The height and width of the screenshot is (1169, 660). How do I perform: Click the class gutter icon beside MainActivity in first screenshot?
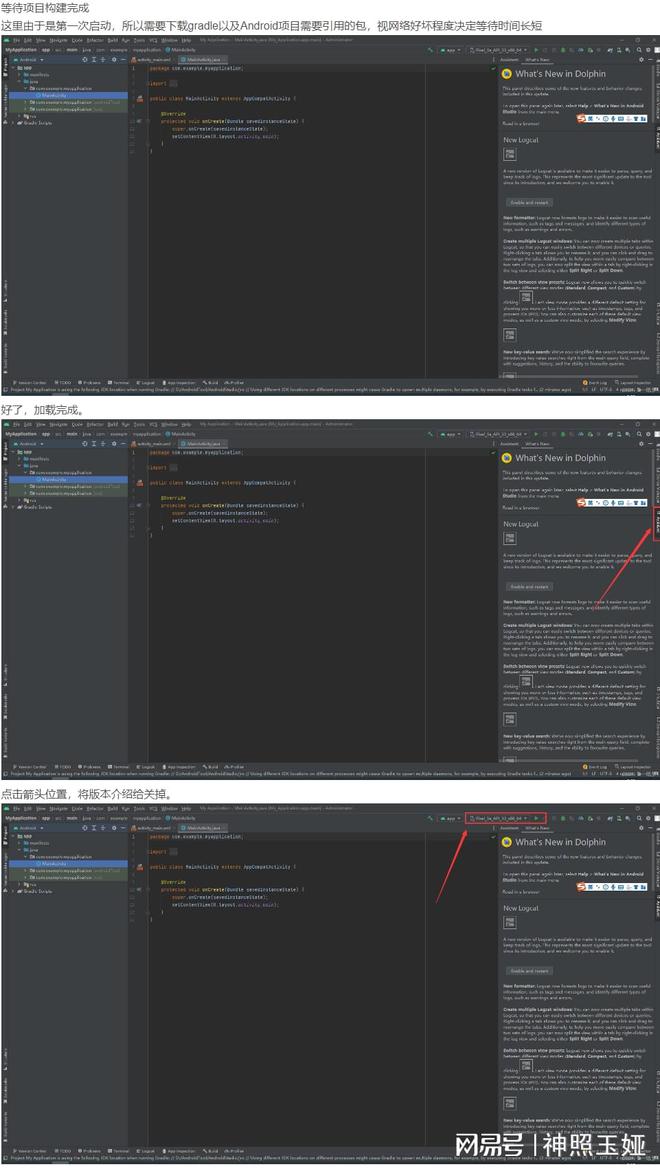coord(139,99)
